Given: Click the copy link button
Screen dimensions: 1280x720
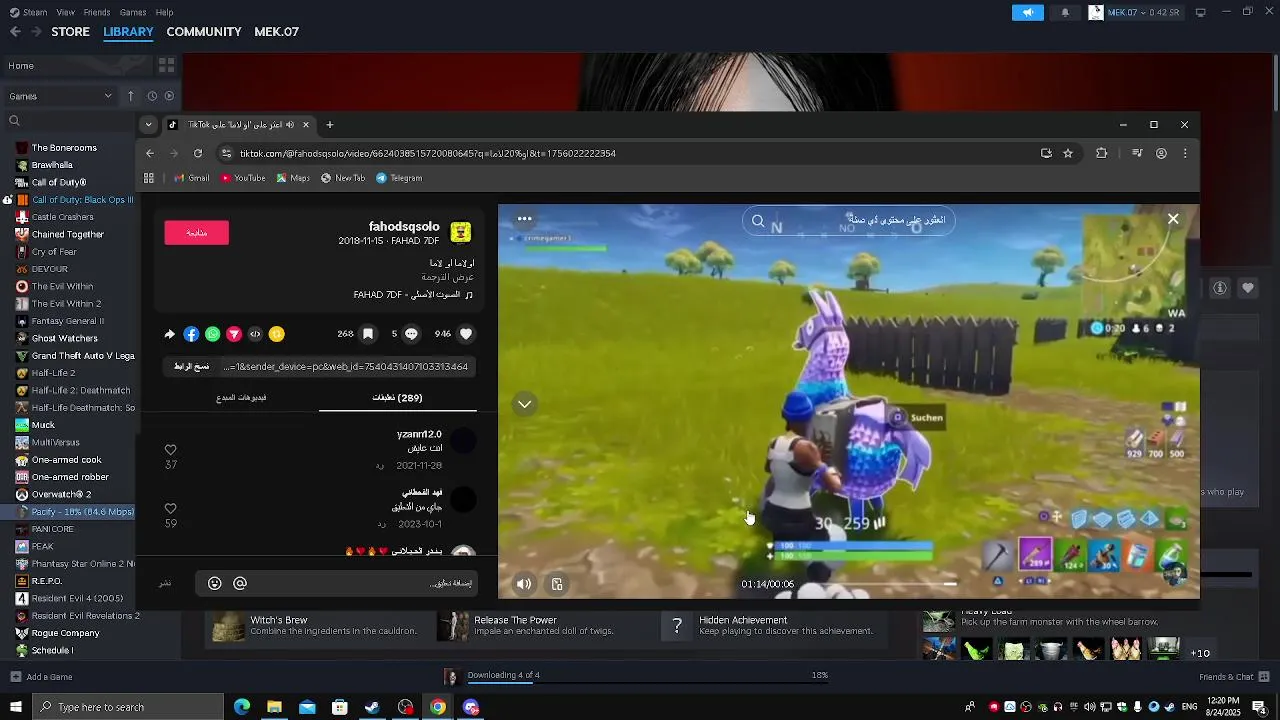Looking at the screenshot, I should click(192, 367).
